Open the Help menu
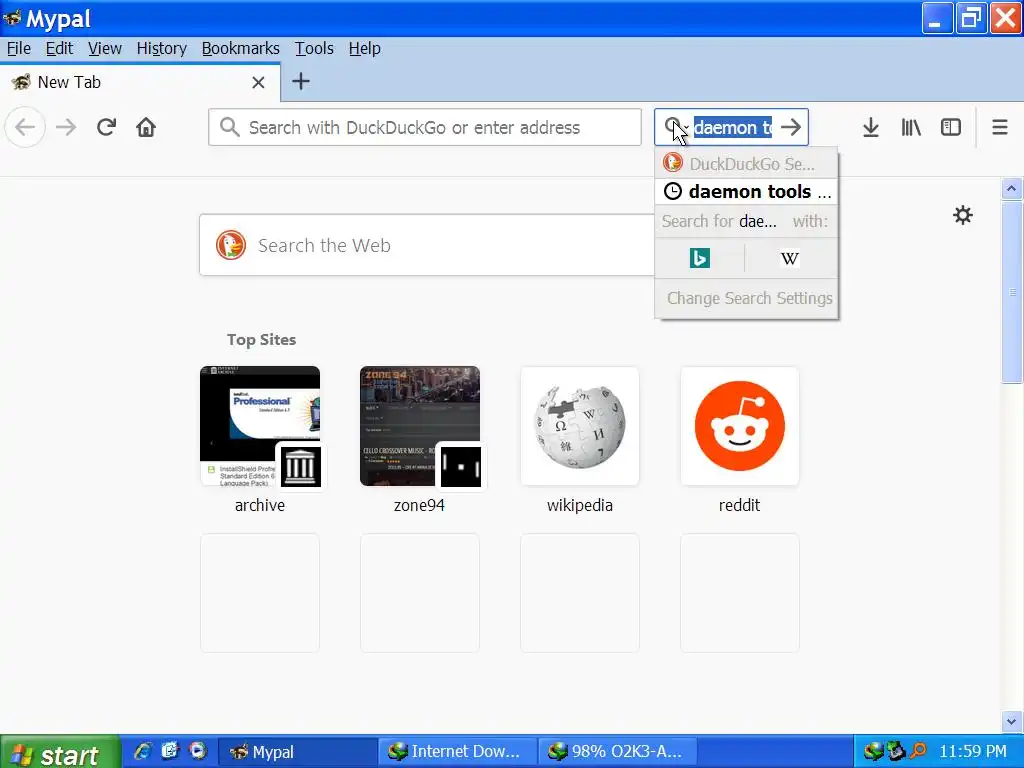 [364, 48]
